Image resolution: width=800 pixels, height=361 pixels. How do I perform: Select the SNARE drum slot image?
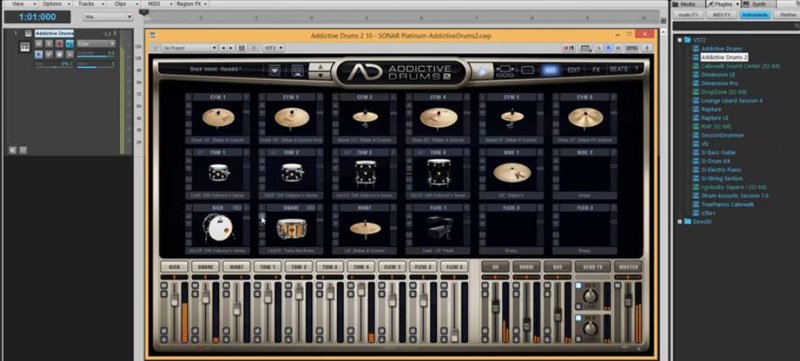click(x=291, y=228)
